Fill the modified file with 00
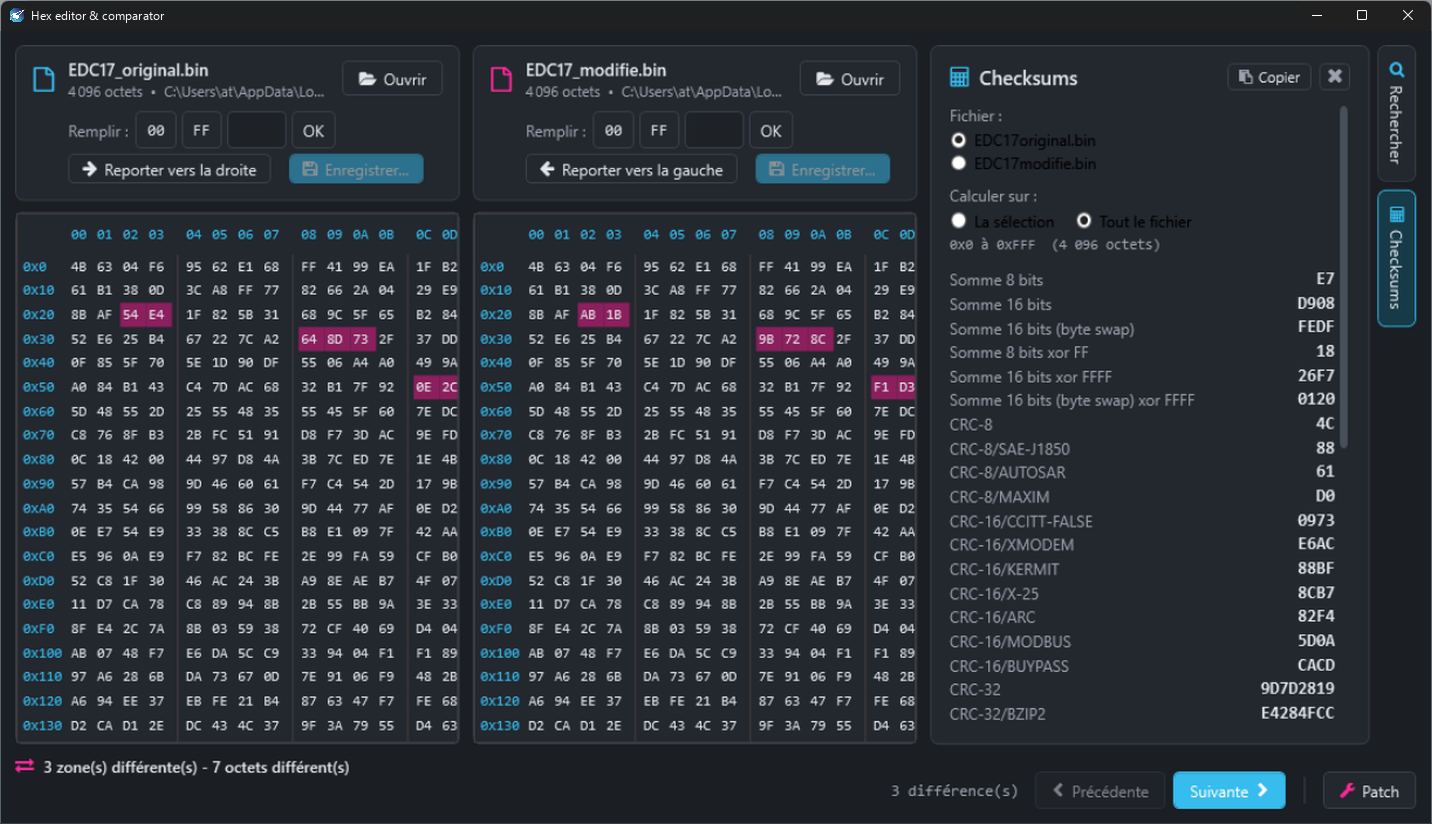Image resolution: width=1432 pixels, height=824 pixels. click(x=613, y=130)
